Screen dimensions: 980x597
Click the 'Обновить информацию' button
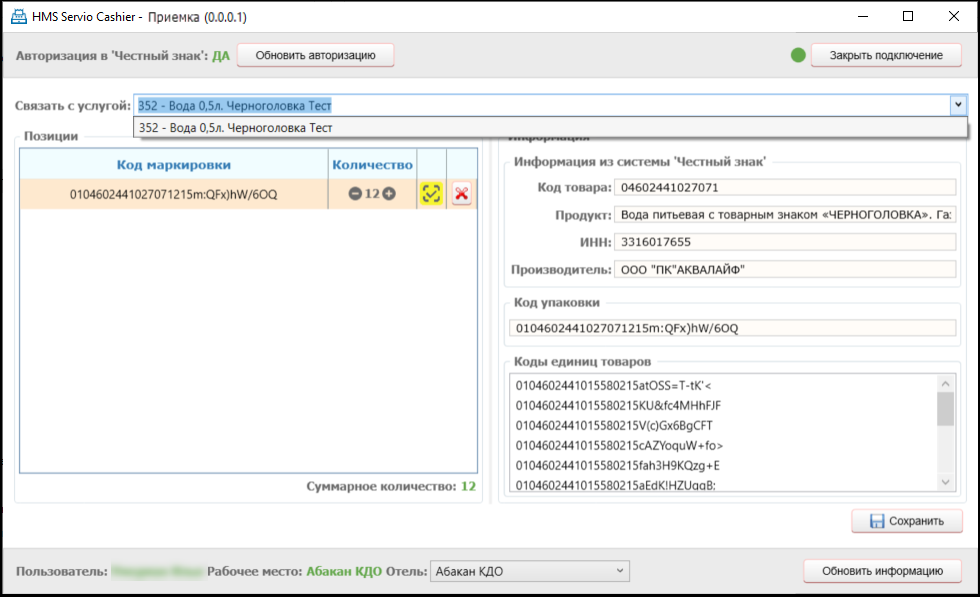882,571
